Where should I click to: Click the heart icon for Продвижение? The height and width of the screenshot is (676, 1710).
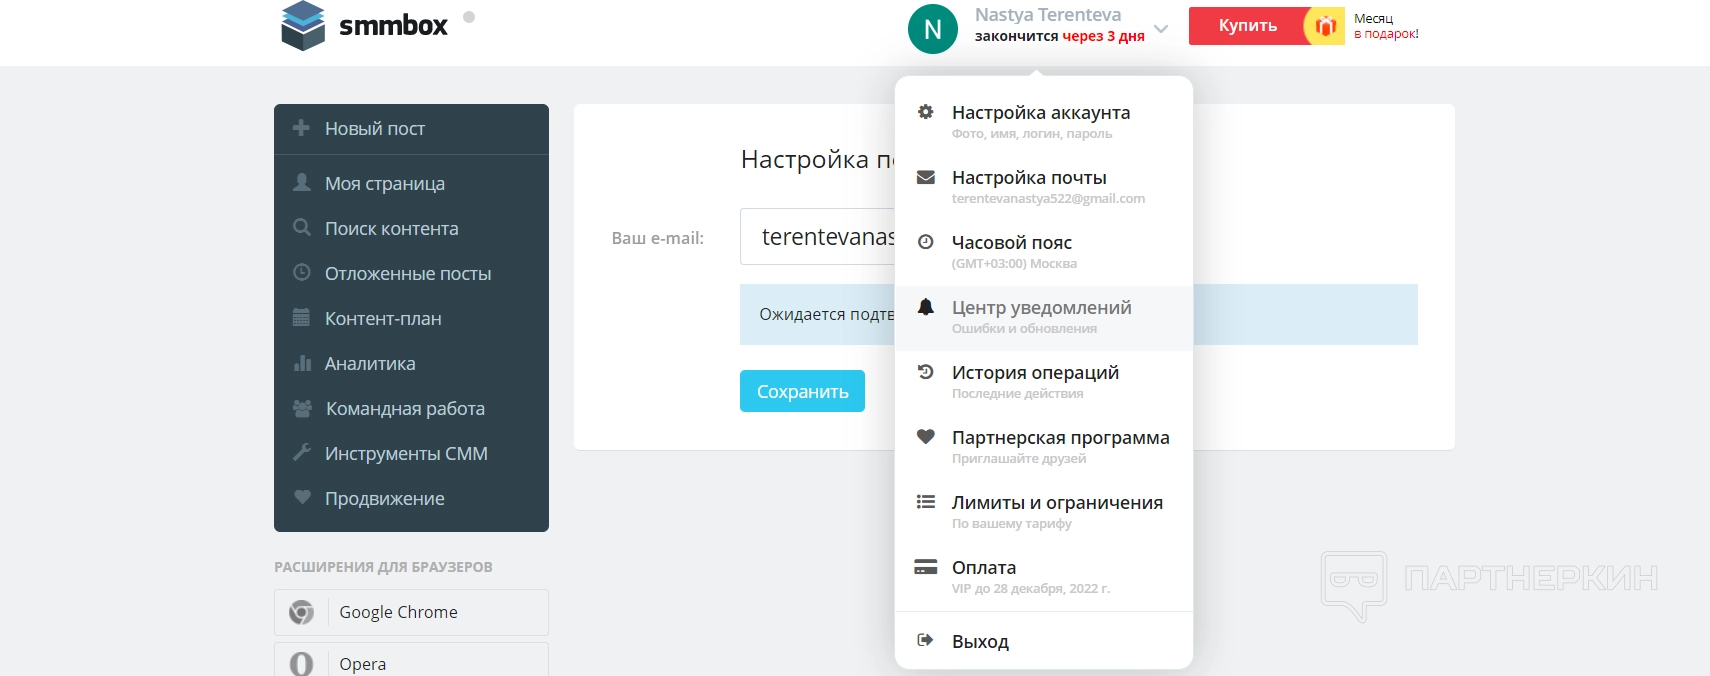pyautogui.click(x=302, y=497)
